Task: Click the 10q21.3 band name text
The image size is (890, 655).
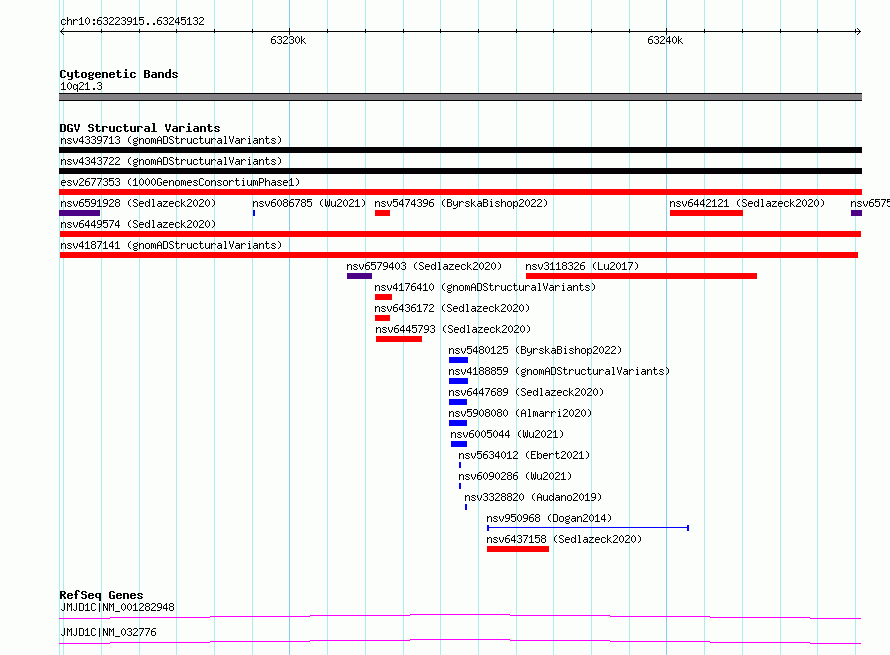Action: coord(81,86)
